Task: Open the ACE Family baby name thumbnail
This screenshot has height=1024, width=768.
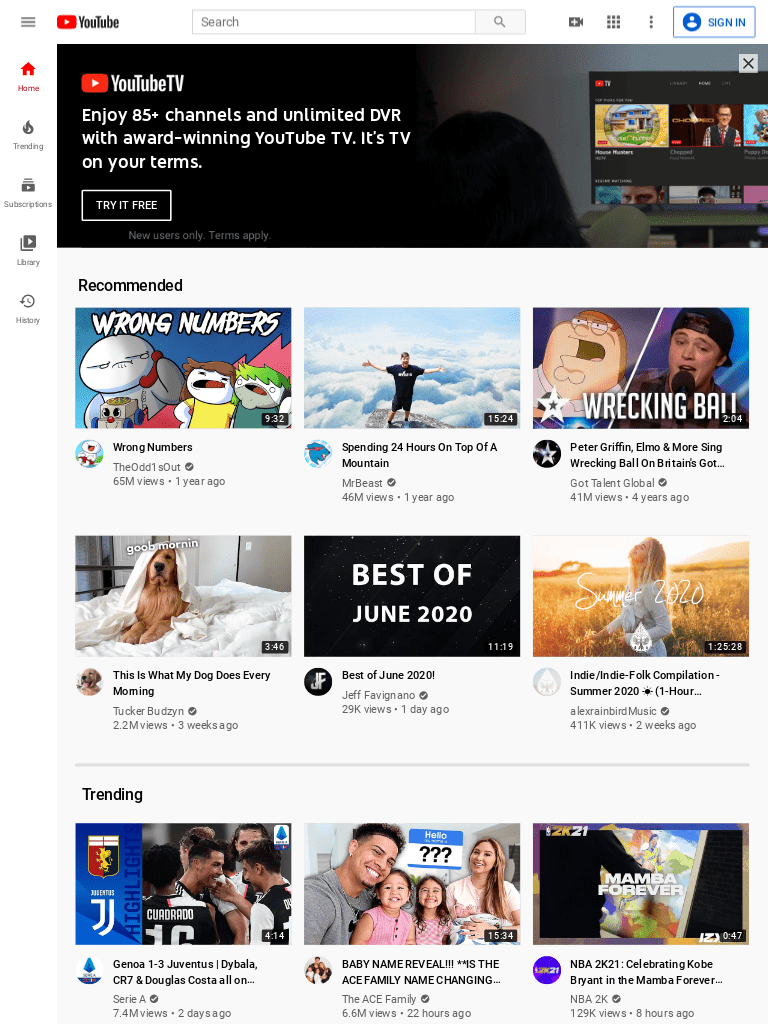Action: pos(412,884)
